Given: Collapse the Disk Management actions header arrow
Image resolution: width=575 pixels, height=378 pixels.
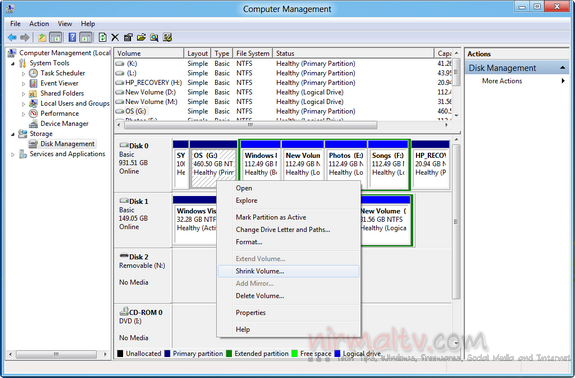Looking at the screenshot, I should [562, 68].
